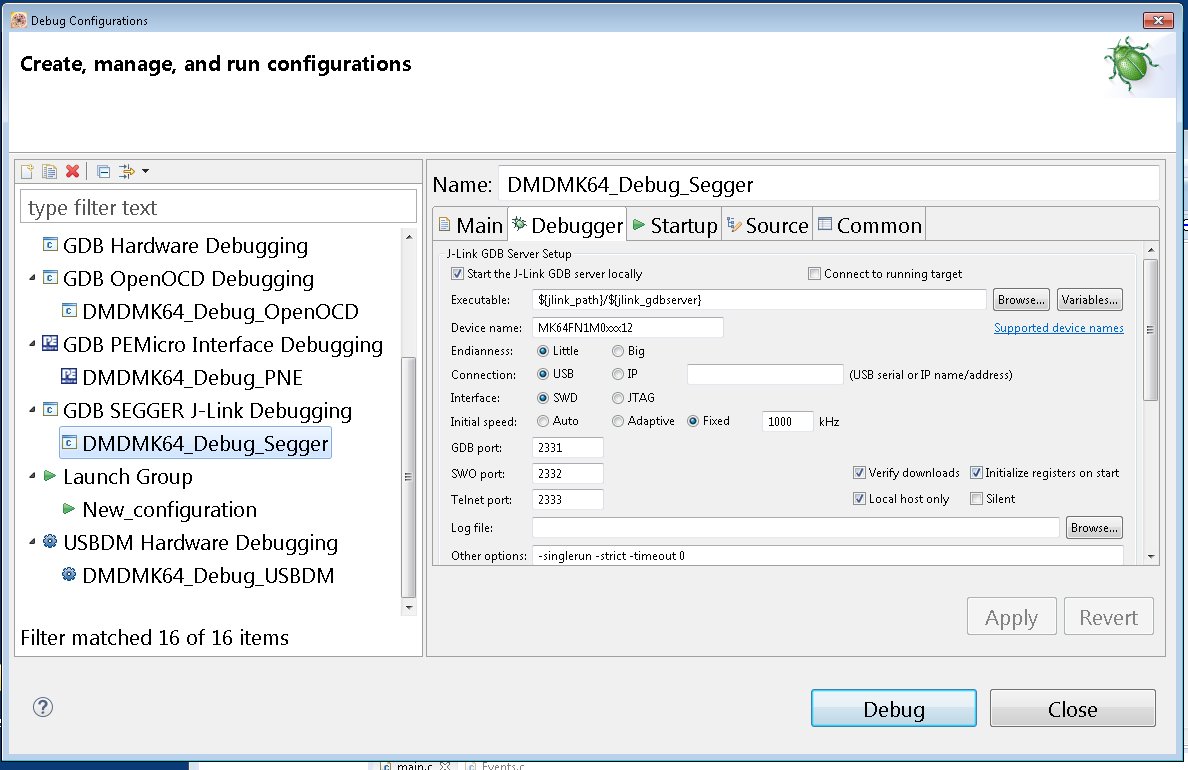
Task: Select Little endianness radio button
Action: click(x=543, y=351)
